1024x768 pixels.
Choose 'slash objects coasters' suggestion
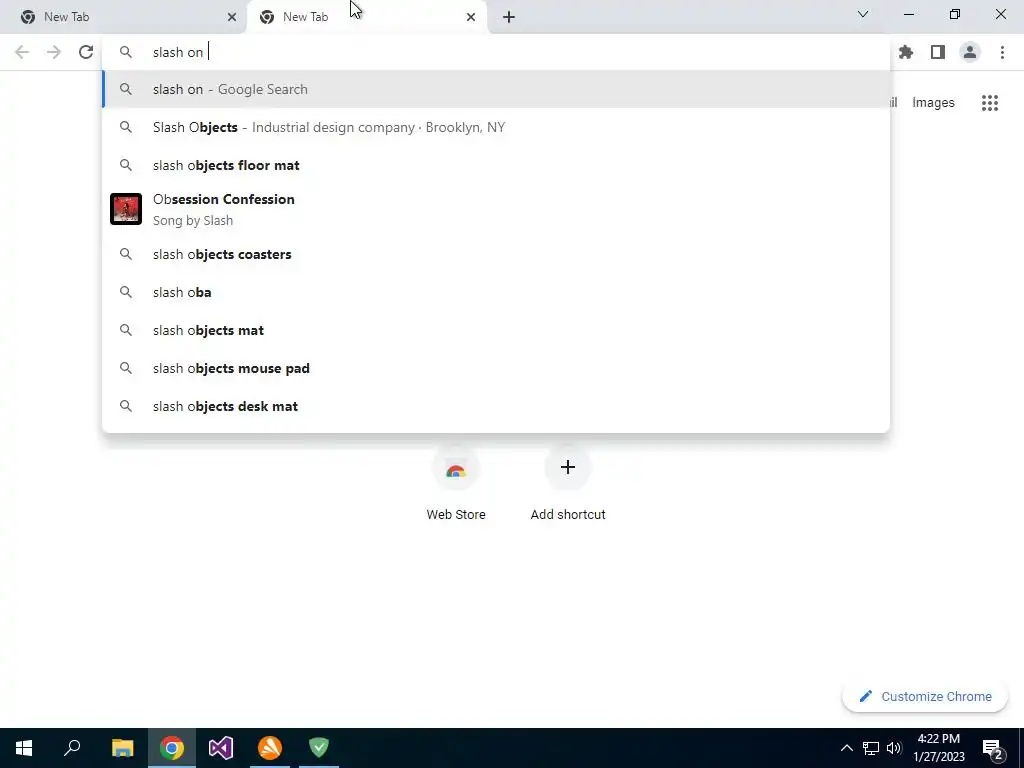(x=496, y=254)
